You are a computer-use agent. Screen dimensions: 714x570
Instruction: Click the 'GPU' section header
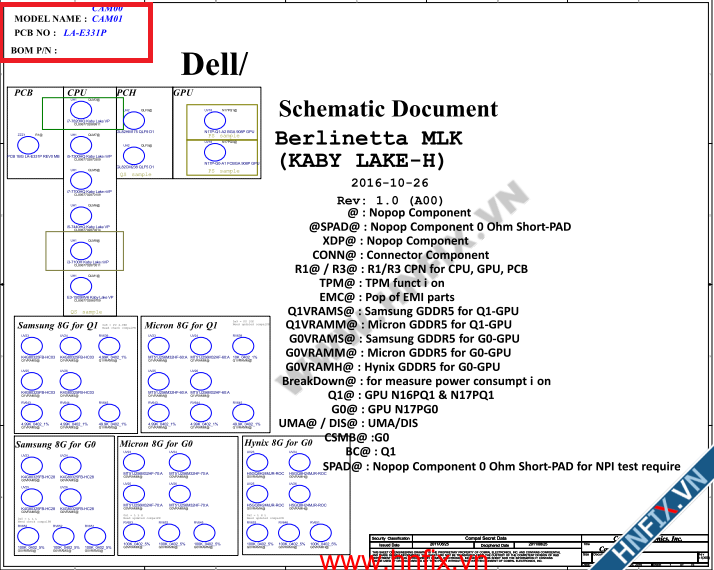(x=184, y=93)
